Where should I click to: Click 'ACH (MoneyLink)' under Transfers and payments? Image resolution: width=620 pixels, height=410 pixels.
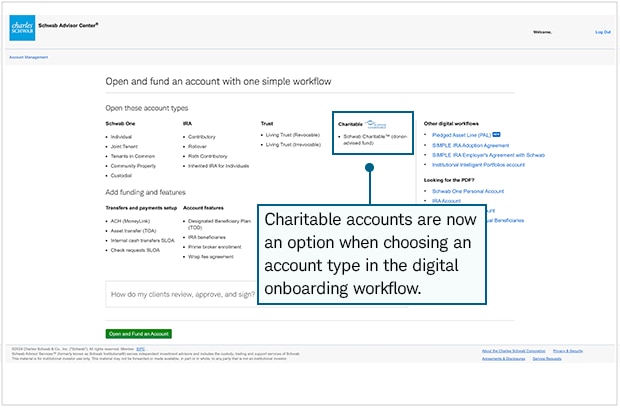click(x=130, y=221)
